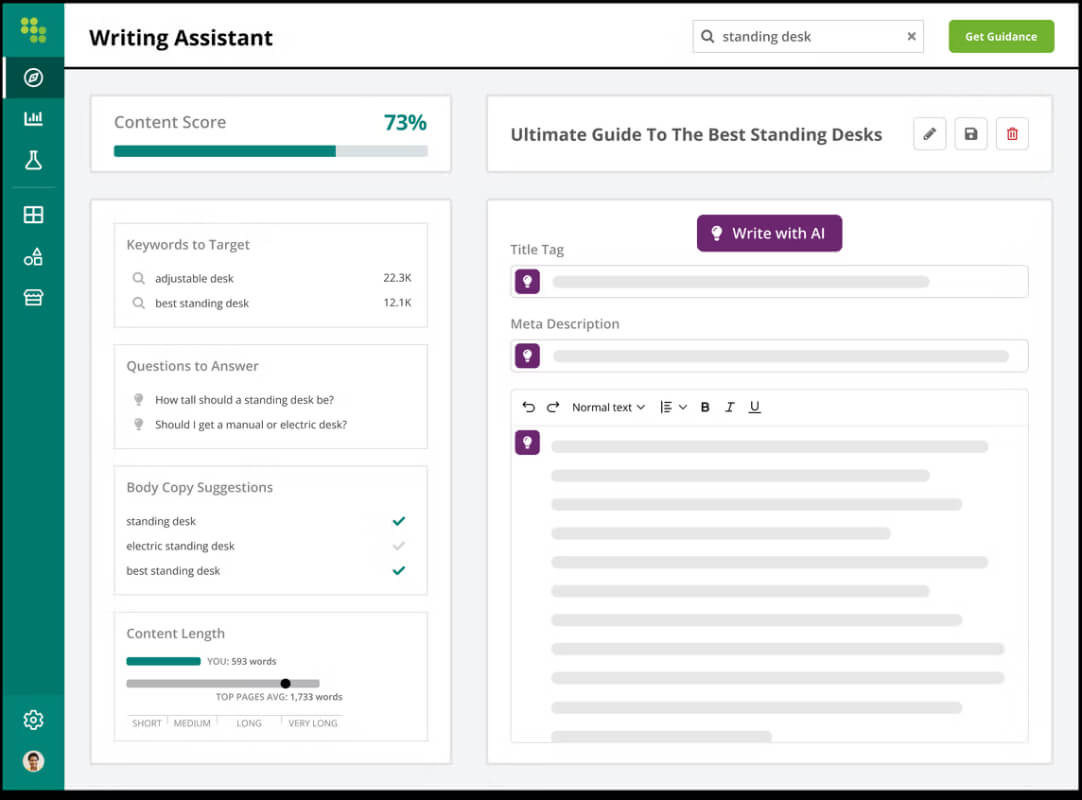The image size is (1082, 800).
Task: Apply bold formatting in editor toolbar
Action: coord(705,407)
